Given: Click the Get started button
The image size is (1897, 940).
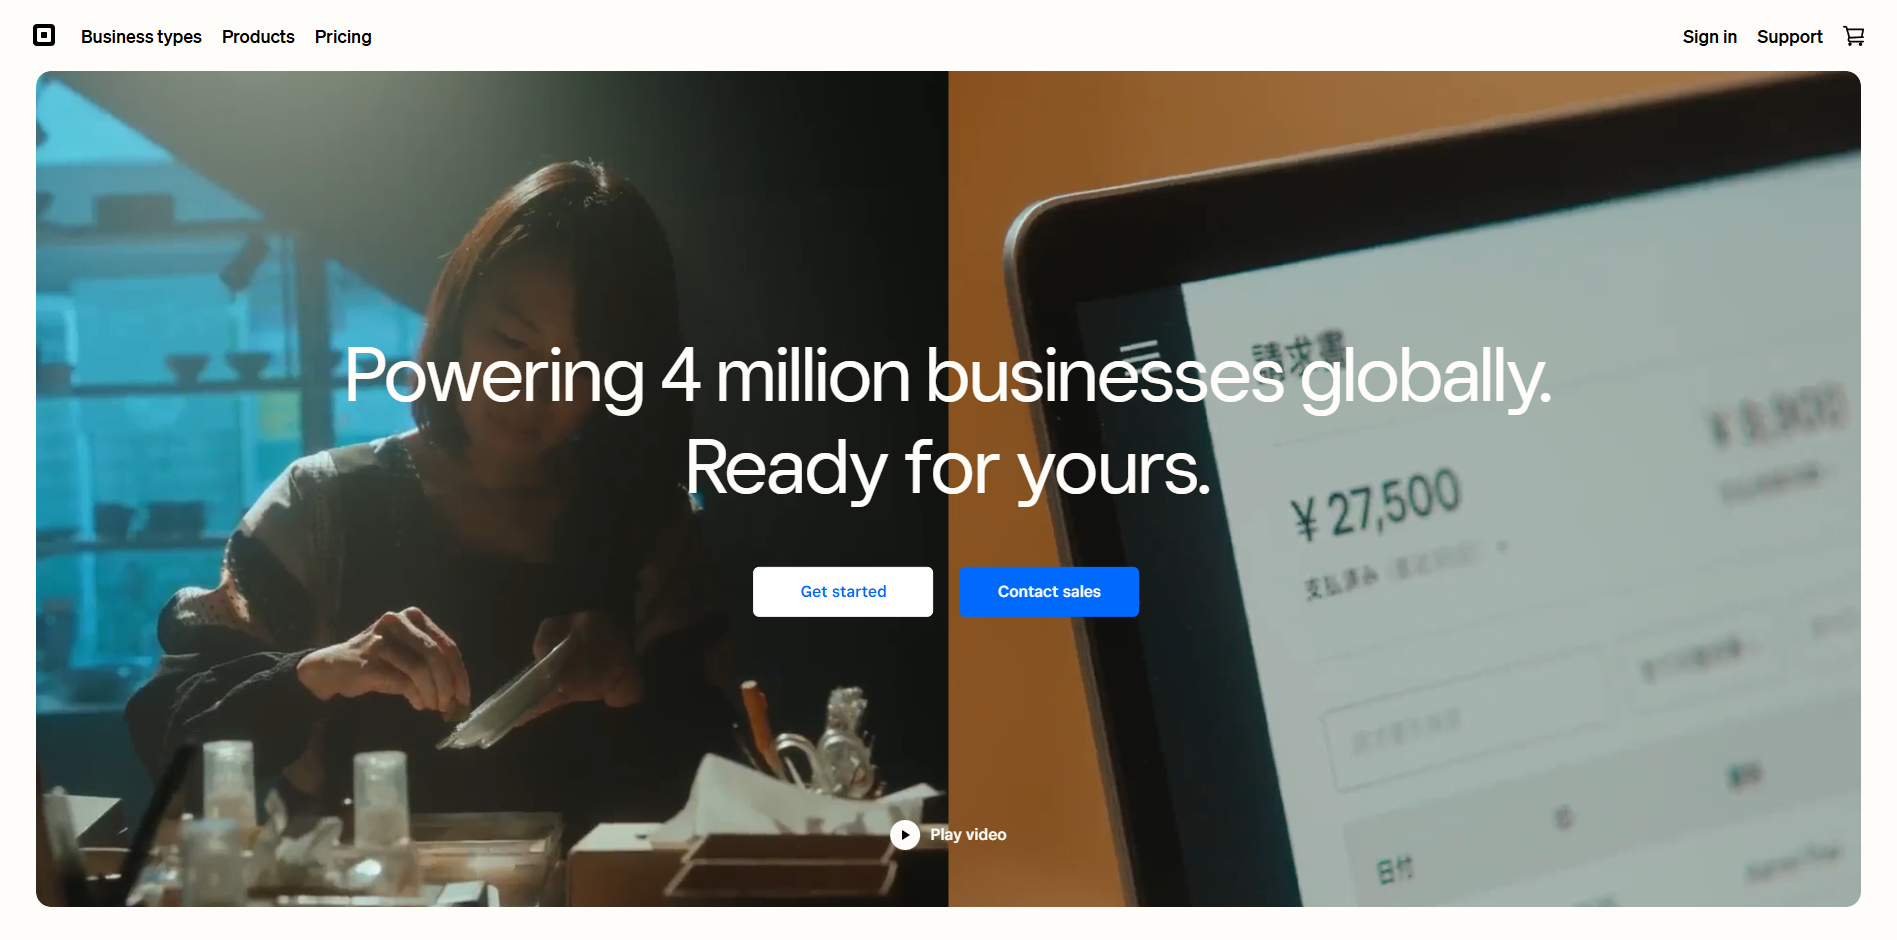Looking at the screenshot, I should [x=843, y=592].
